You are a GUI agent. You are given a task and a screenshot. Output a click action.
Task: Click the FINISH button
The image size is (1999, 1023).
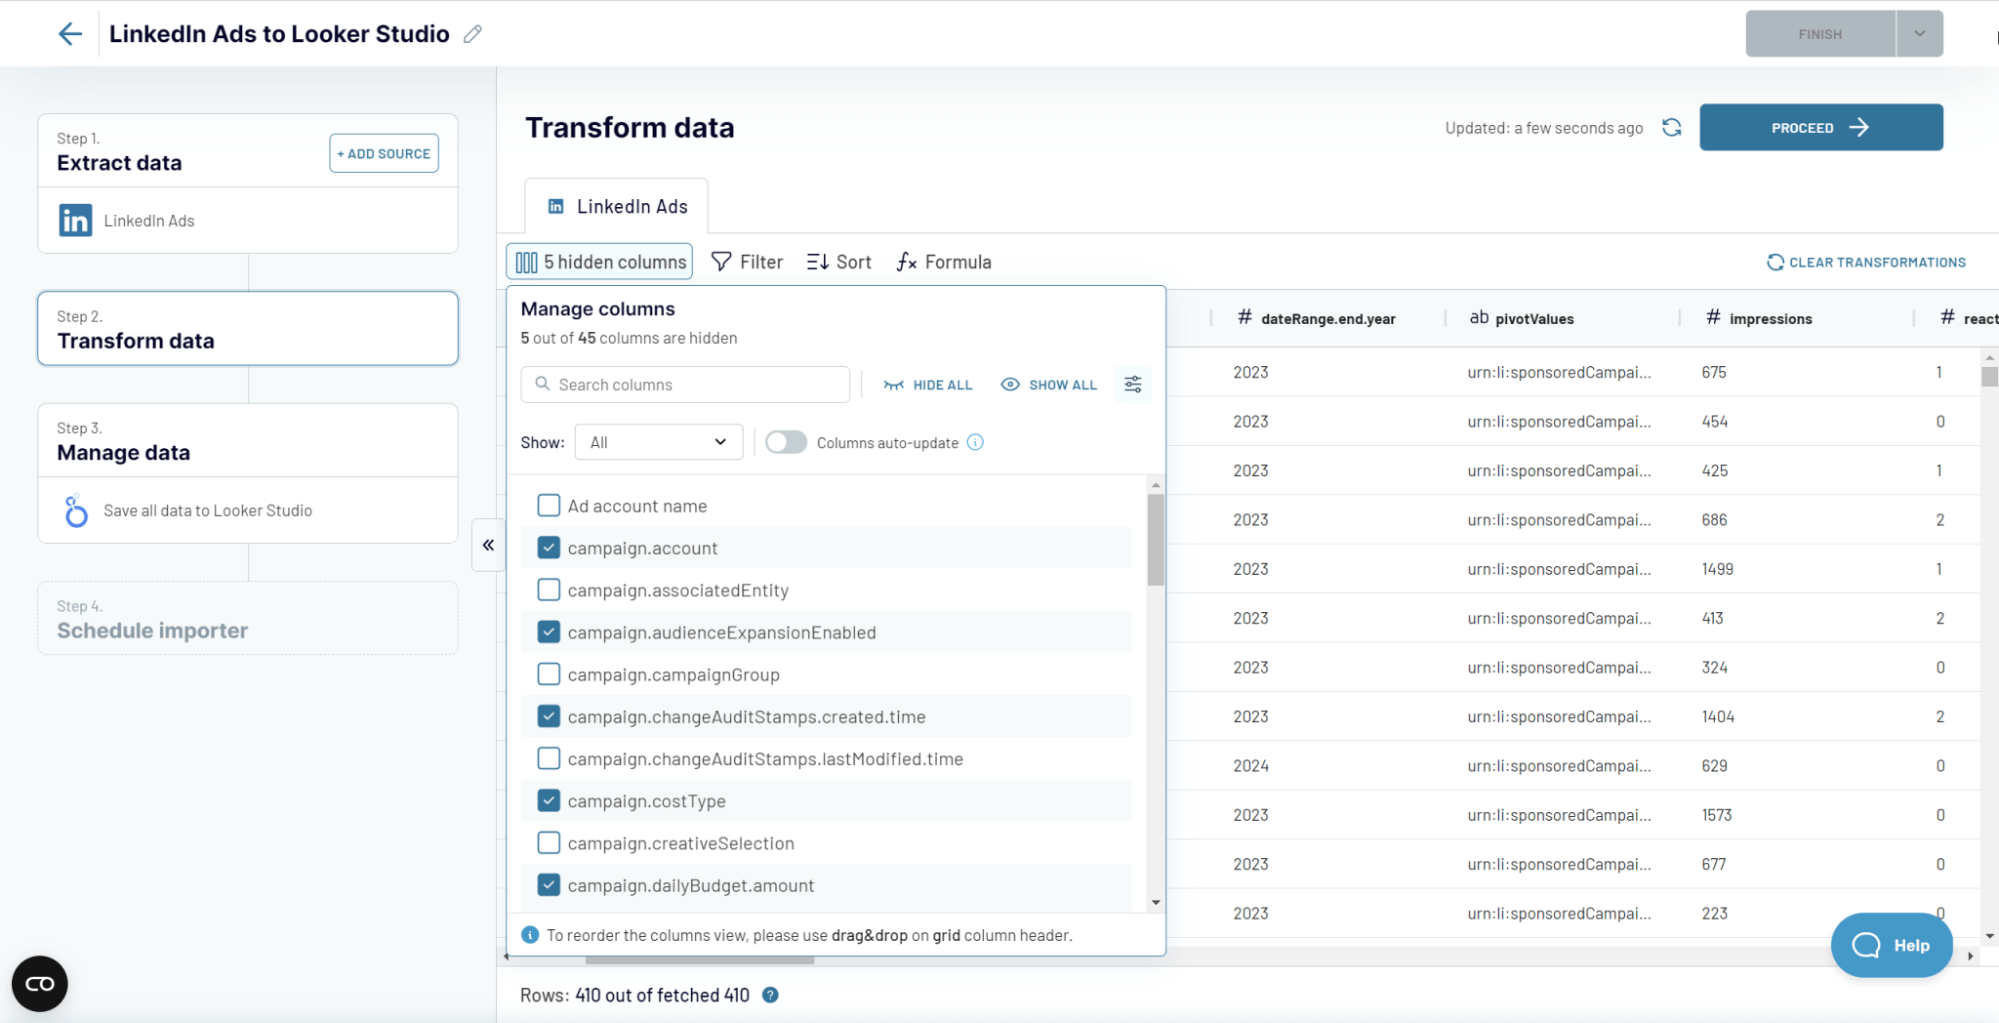(1821, 34)
